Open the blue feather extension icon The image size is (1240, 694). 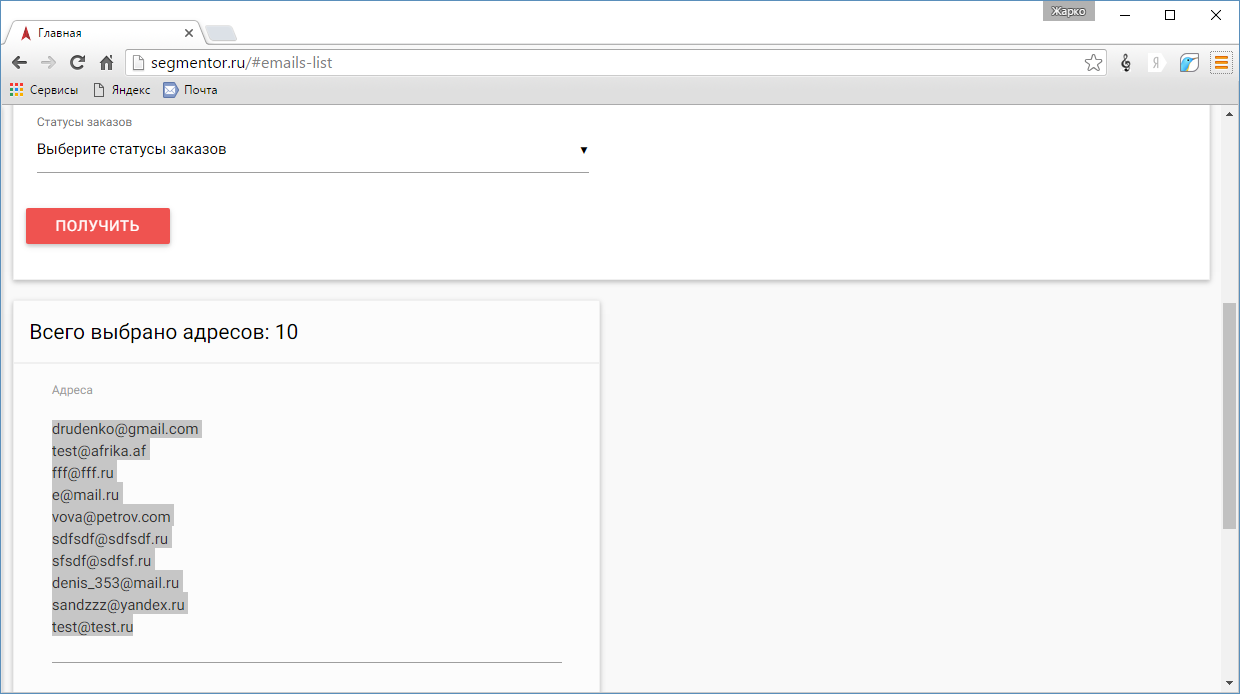[1189, 63]
